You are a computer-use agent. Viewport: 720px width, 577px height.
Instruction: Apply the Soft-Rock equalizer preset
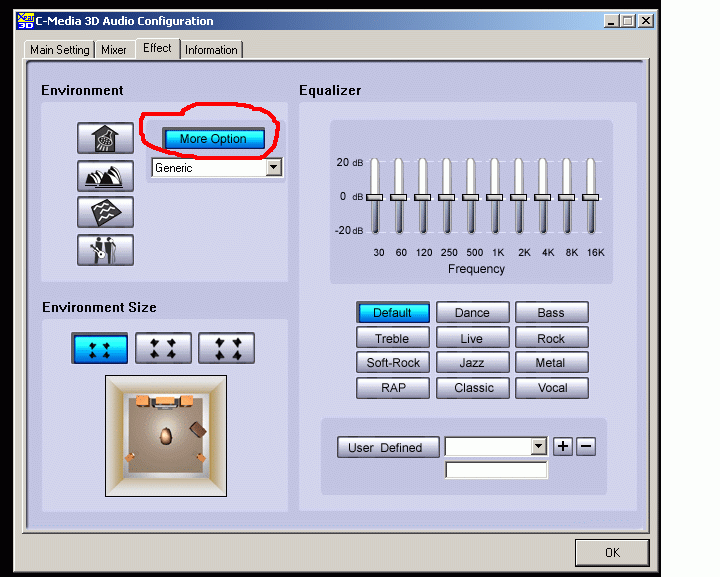point(393,363)
